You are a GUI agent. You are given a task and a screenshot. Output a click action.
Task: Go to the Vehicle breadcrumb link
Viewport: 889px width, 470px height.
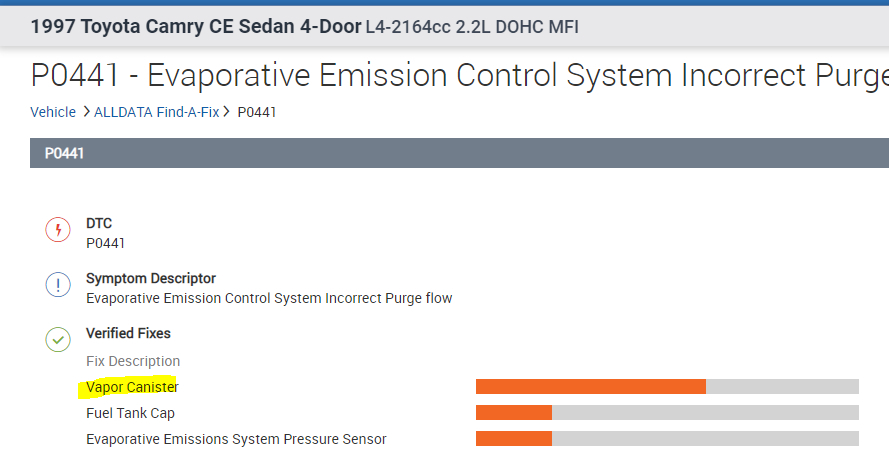(53, 112)
